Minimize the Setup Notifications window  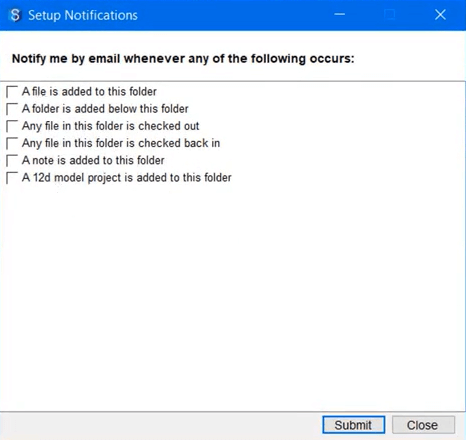tap(339, 14)
